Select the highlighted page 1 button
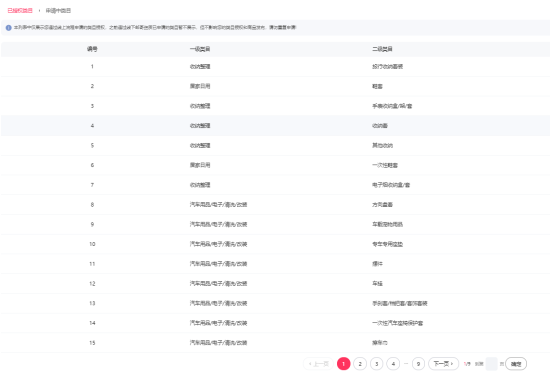This screenshot has width=550, height=375. pos(343,364)
